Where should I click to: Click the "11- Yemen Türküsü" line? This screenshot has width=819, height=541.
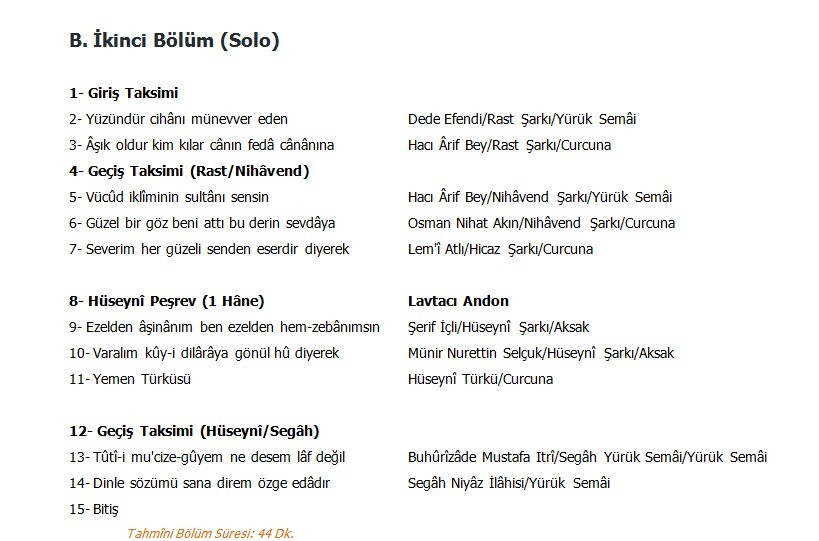(130, 379)
